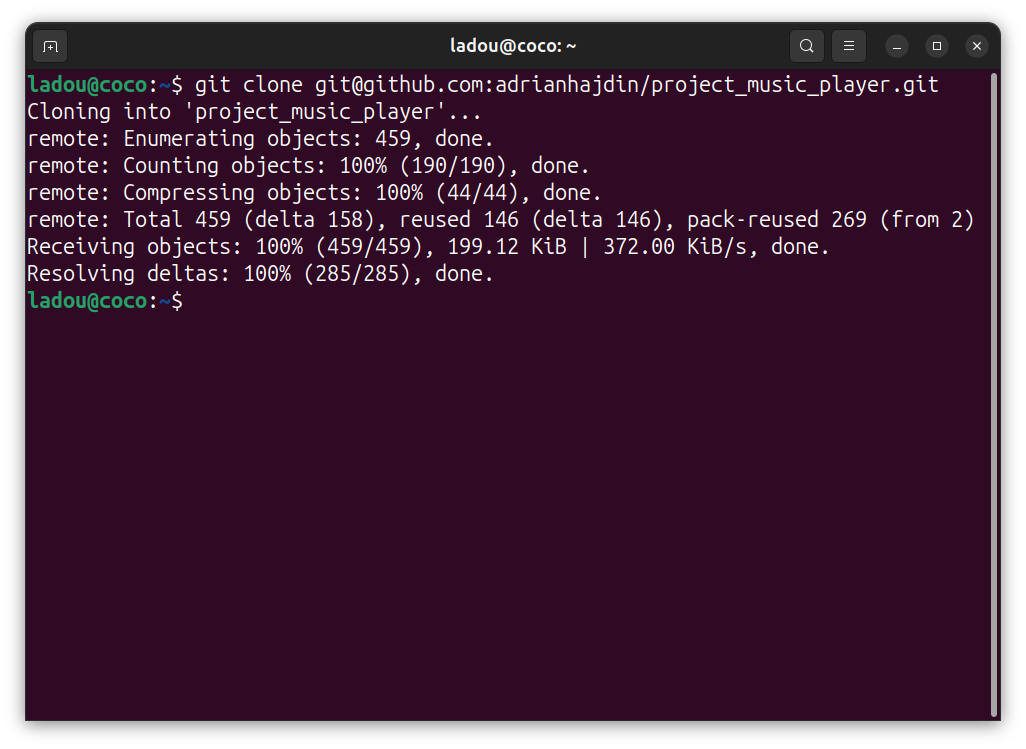Select the magnifying glass search icon

[x=805, y=46]
